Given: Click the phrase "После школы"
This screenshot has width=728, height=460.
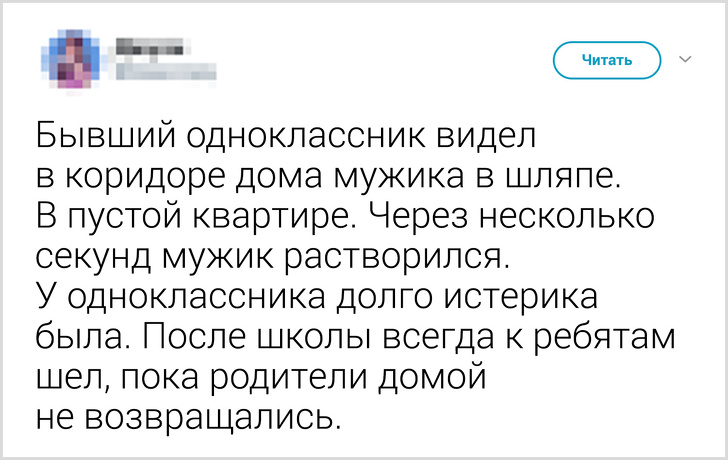Looking at the screenshot, I should (265, 337).
